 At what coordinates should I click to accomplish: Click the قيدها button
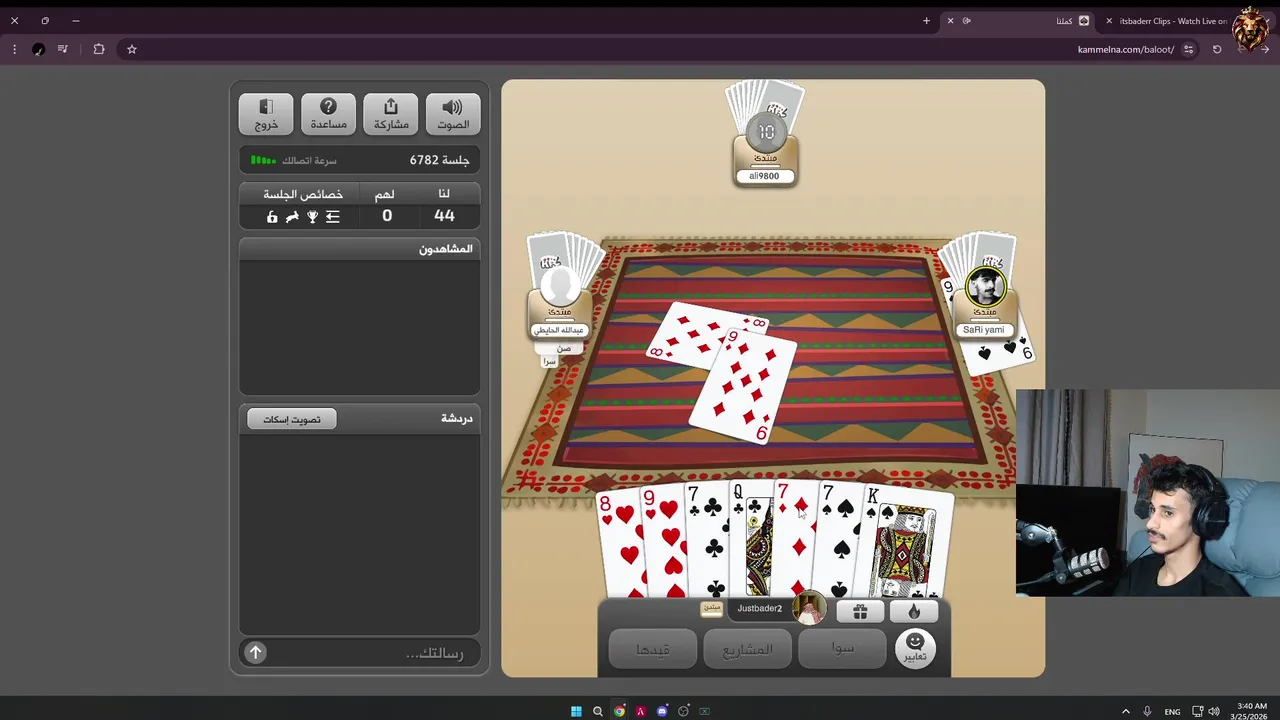(x=653, y=648)
